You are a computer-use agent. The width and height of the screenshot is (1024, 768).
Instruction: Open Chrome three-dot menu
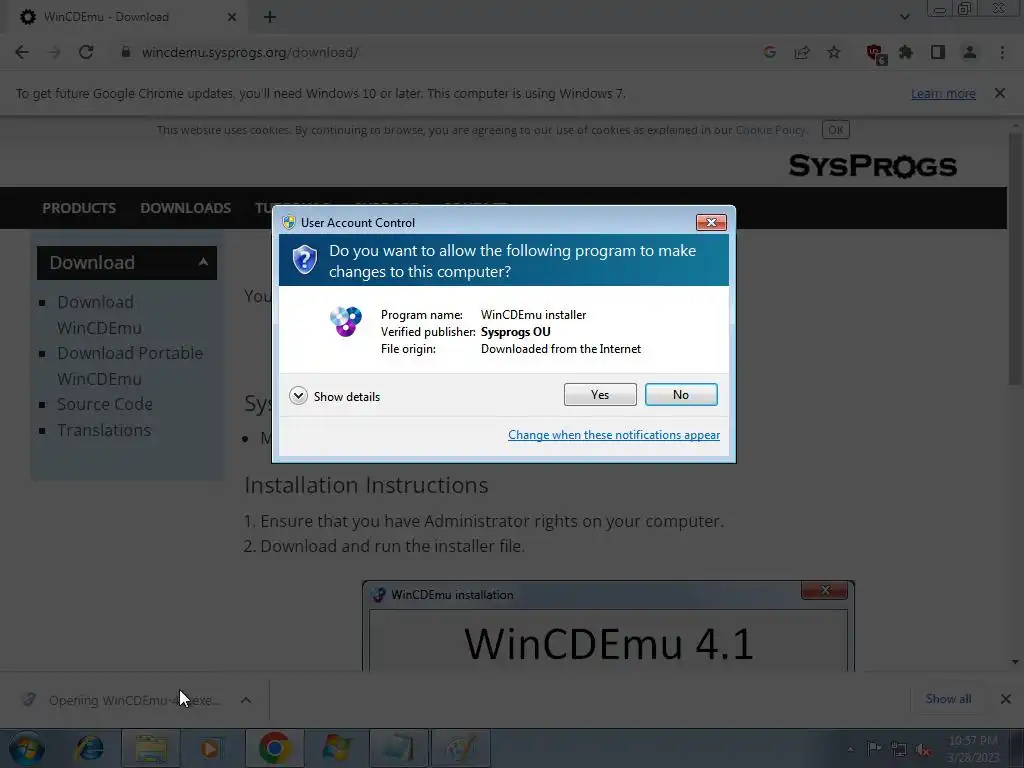(1002, 52)
